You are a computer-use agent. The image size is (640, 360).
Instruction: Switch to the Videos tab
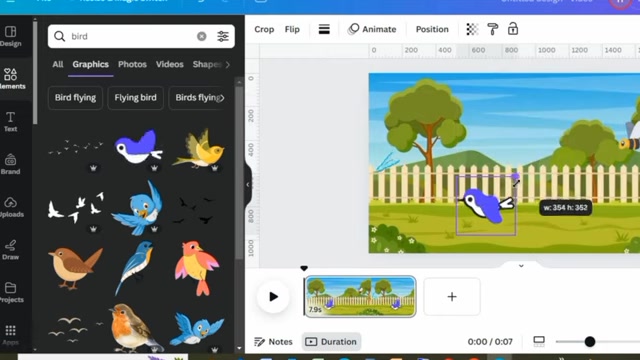pyautogui.click(x=169, y=64)
